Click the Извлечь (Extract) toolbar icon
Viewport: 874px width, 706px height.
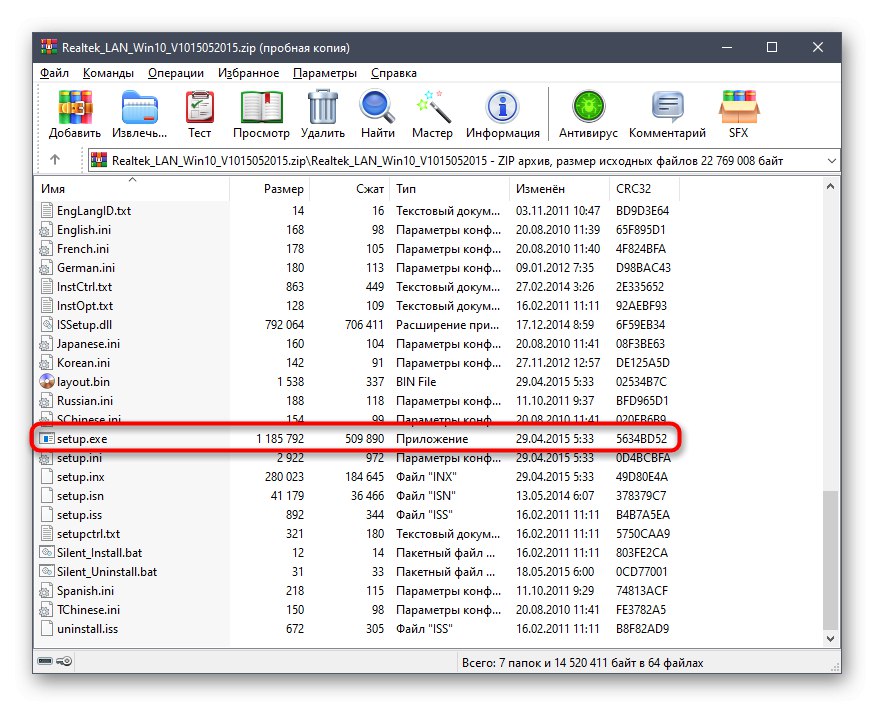point(139,107)
